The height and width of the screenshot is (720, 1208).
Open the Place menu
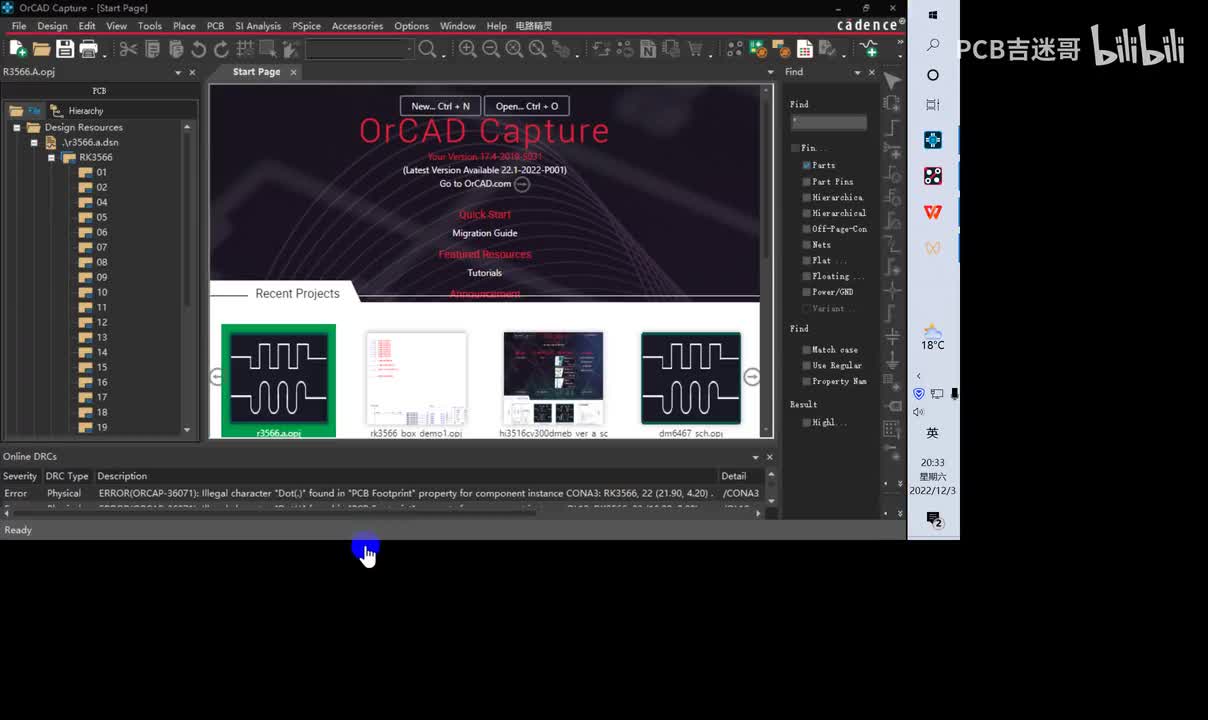tap(184, 26)
